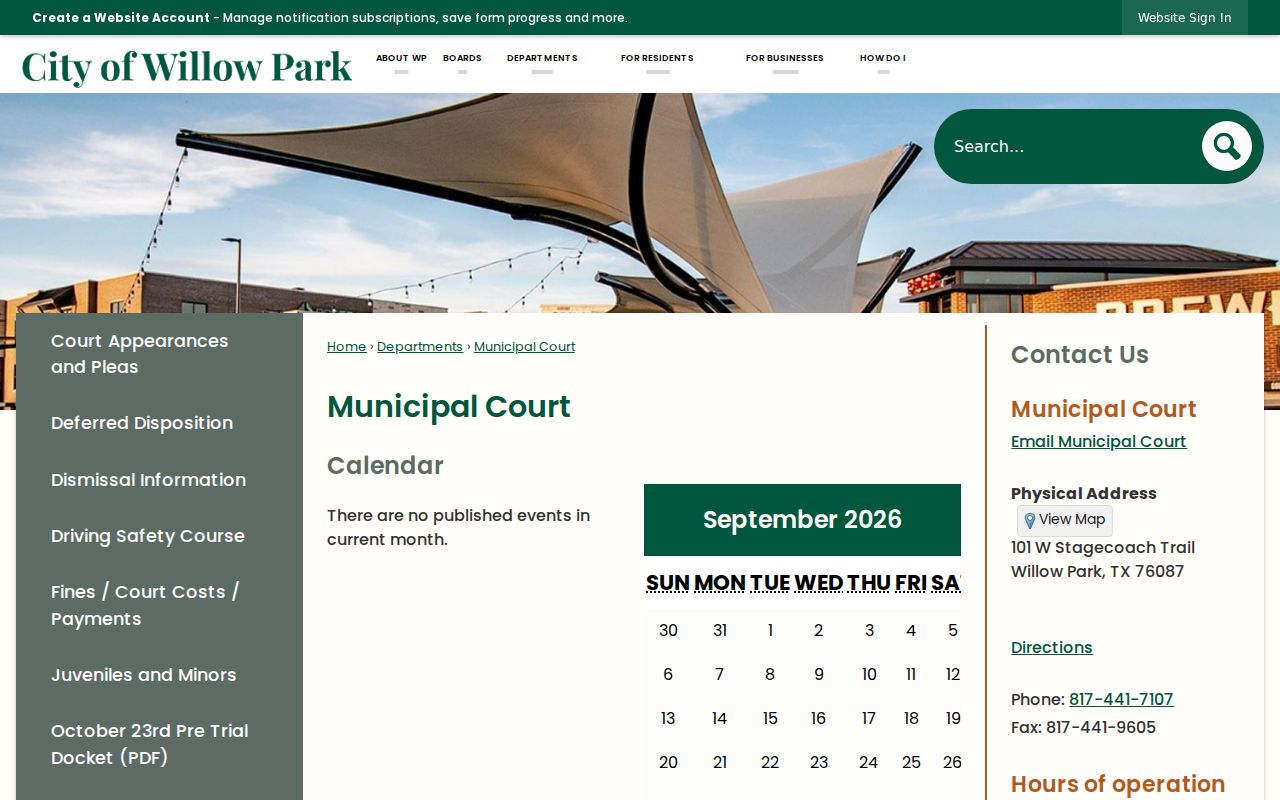Select calendar date 23
This screenshot has height=800, width=1280.
pyautogui.click(x=819, y=763)
